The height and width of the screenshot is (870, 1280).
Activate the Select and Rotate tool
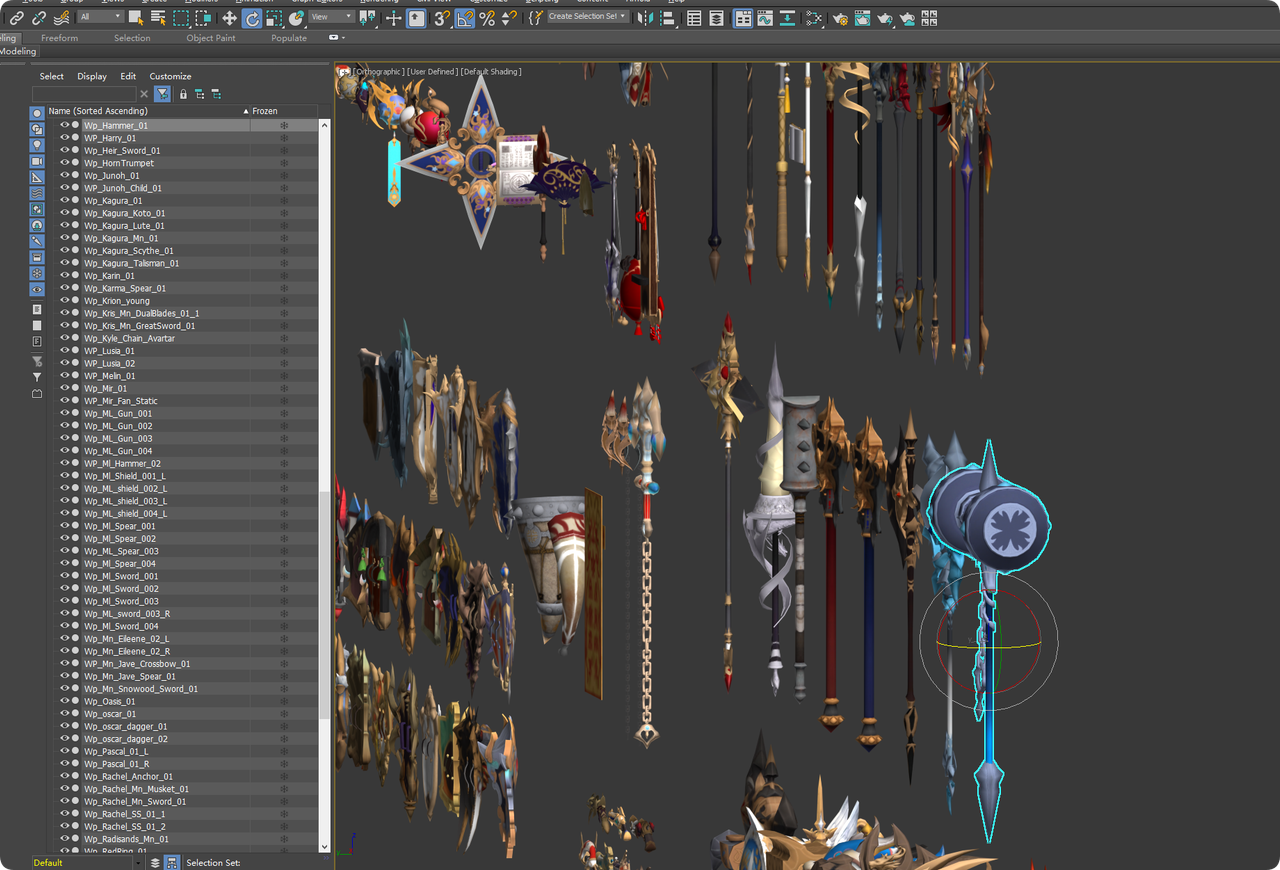252,18
